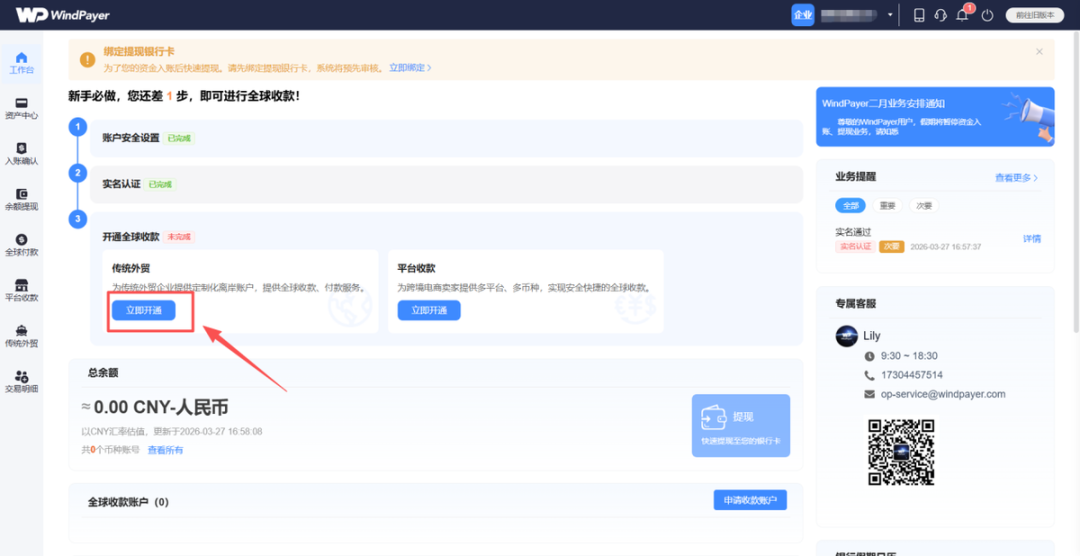1080x556 pixels.
Task: Select the 全部 filter in 业务提醒
Action: [x=850, y=205]
